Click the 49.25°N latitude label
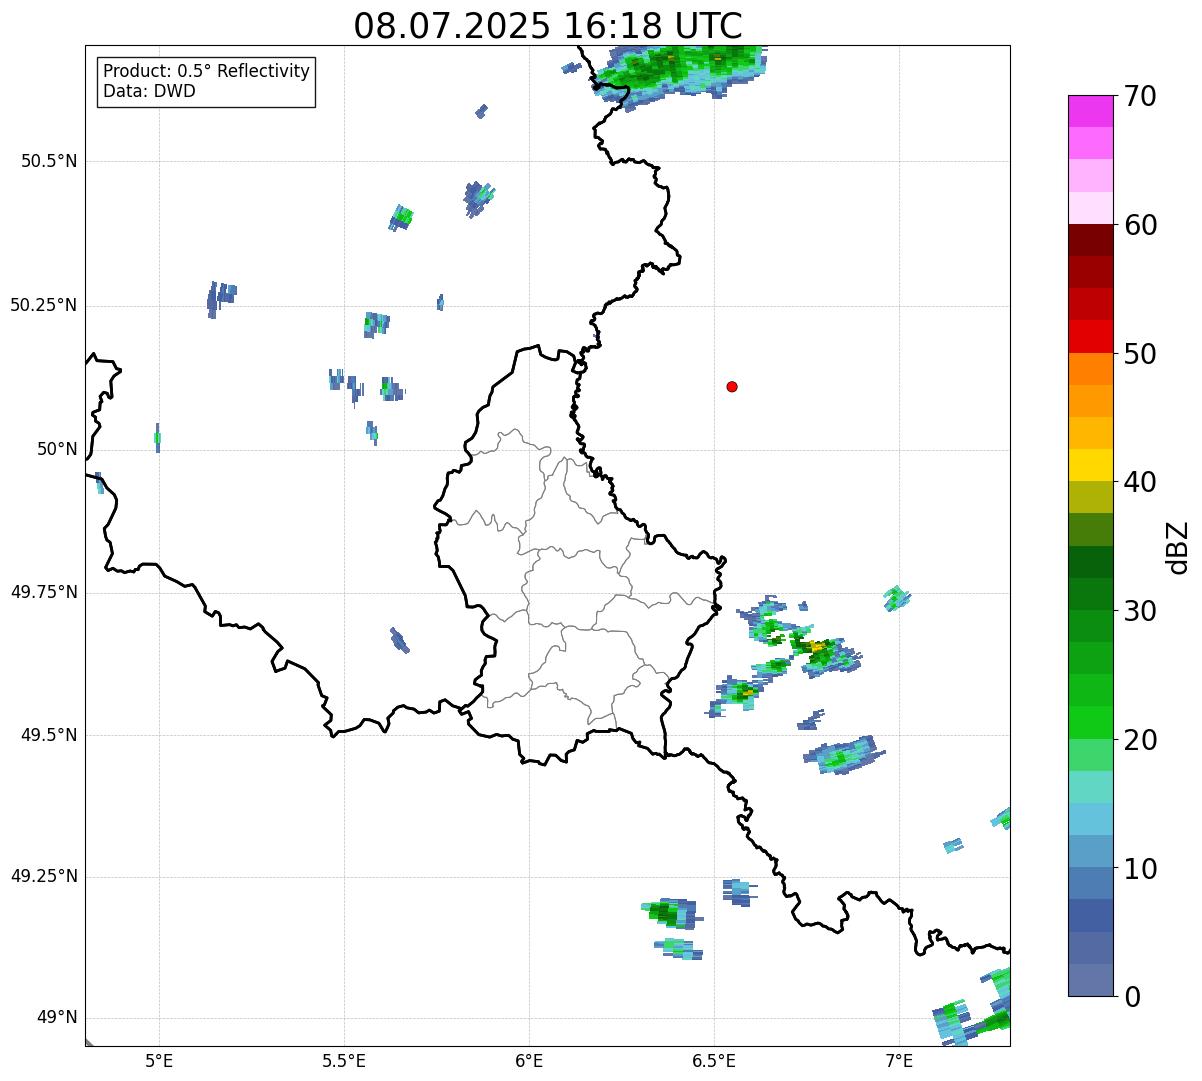 [x=44, y=877]
